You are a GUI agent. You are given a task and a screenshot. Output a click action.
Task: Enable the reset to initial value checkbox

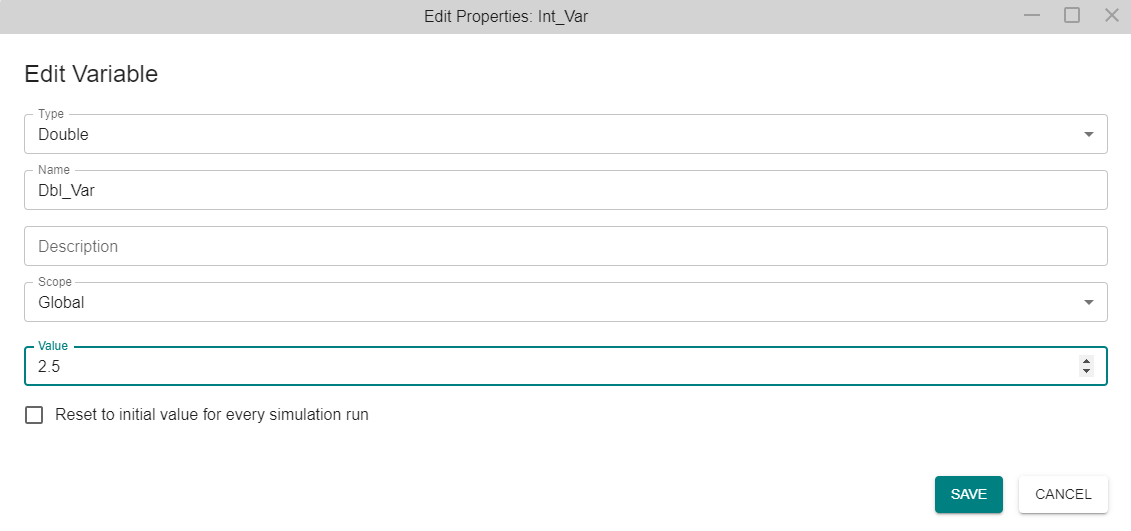pyautogui.click(x=34, y=415)
